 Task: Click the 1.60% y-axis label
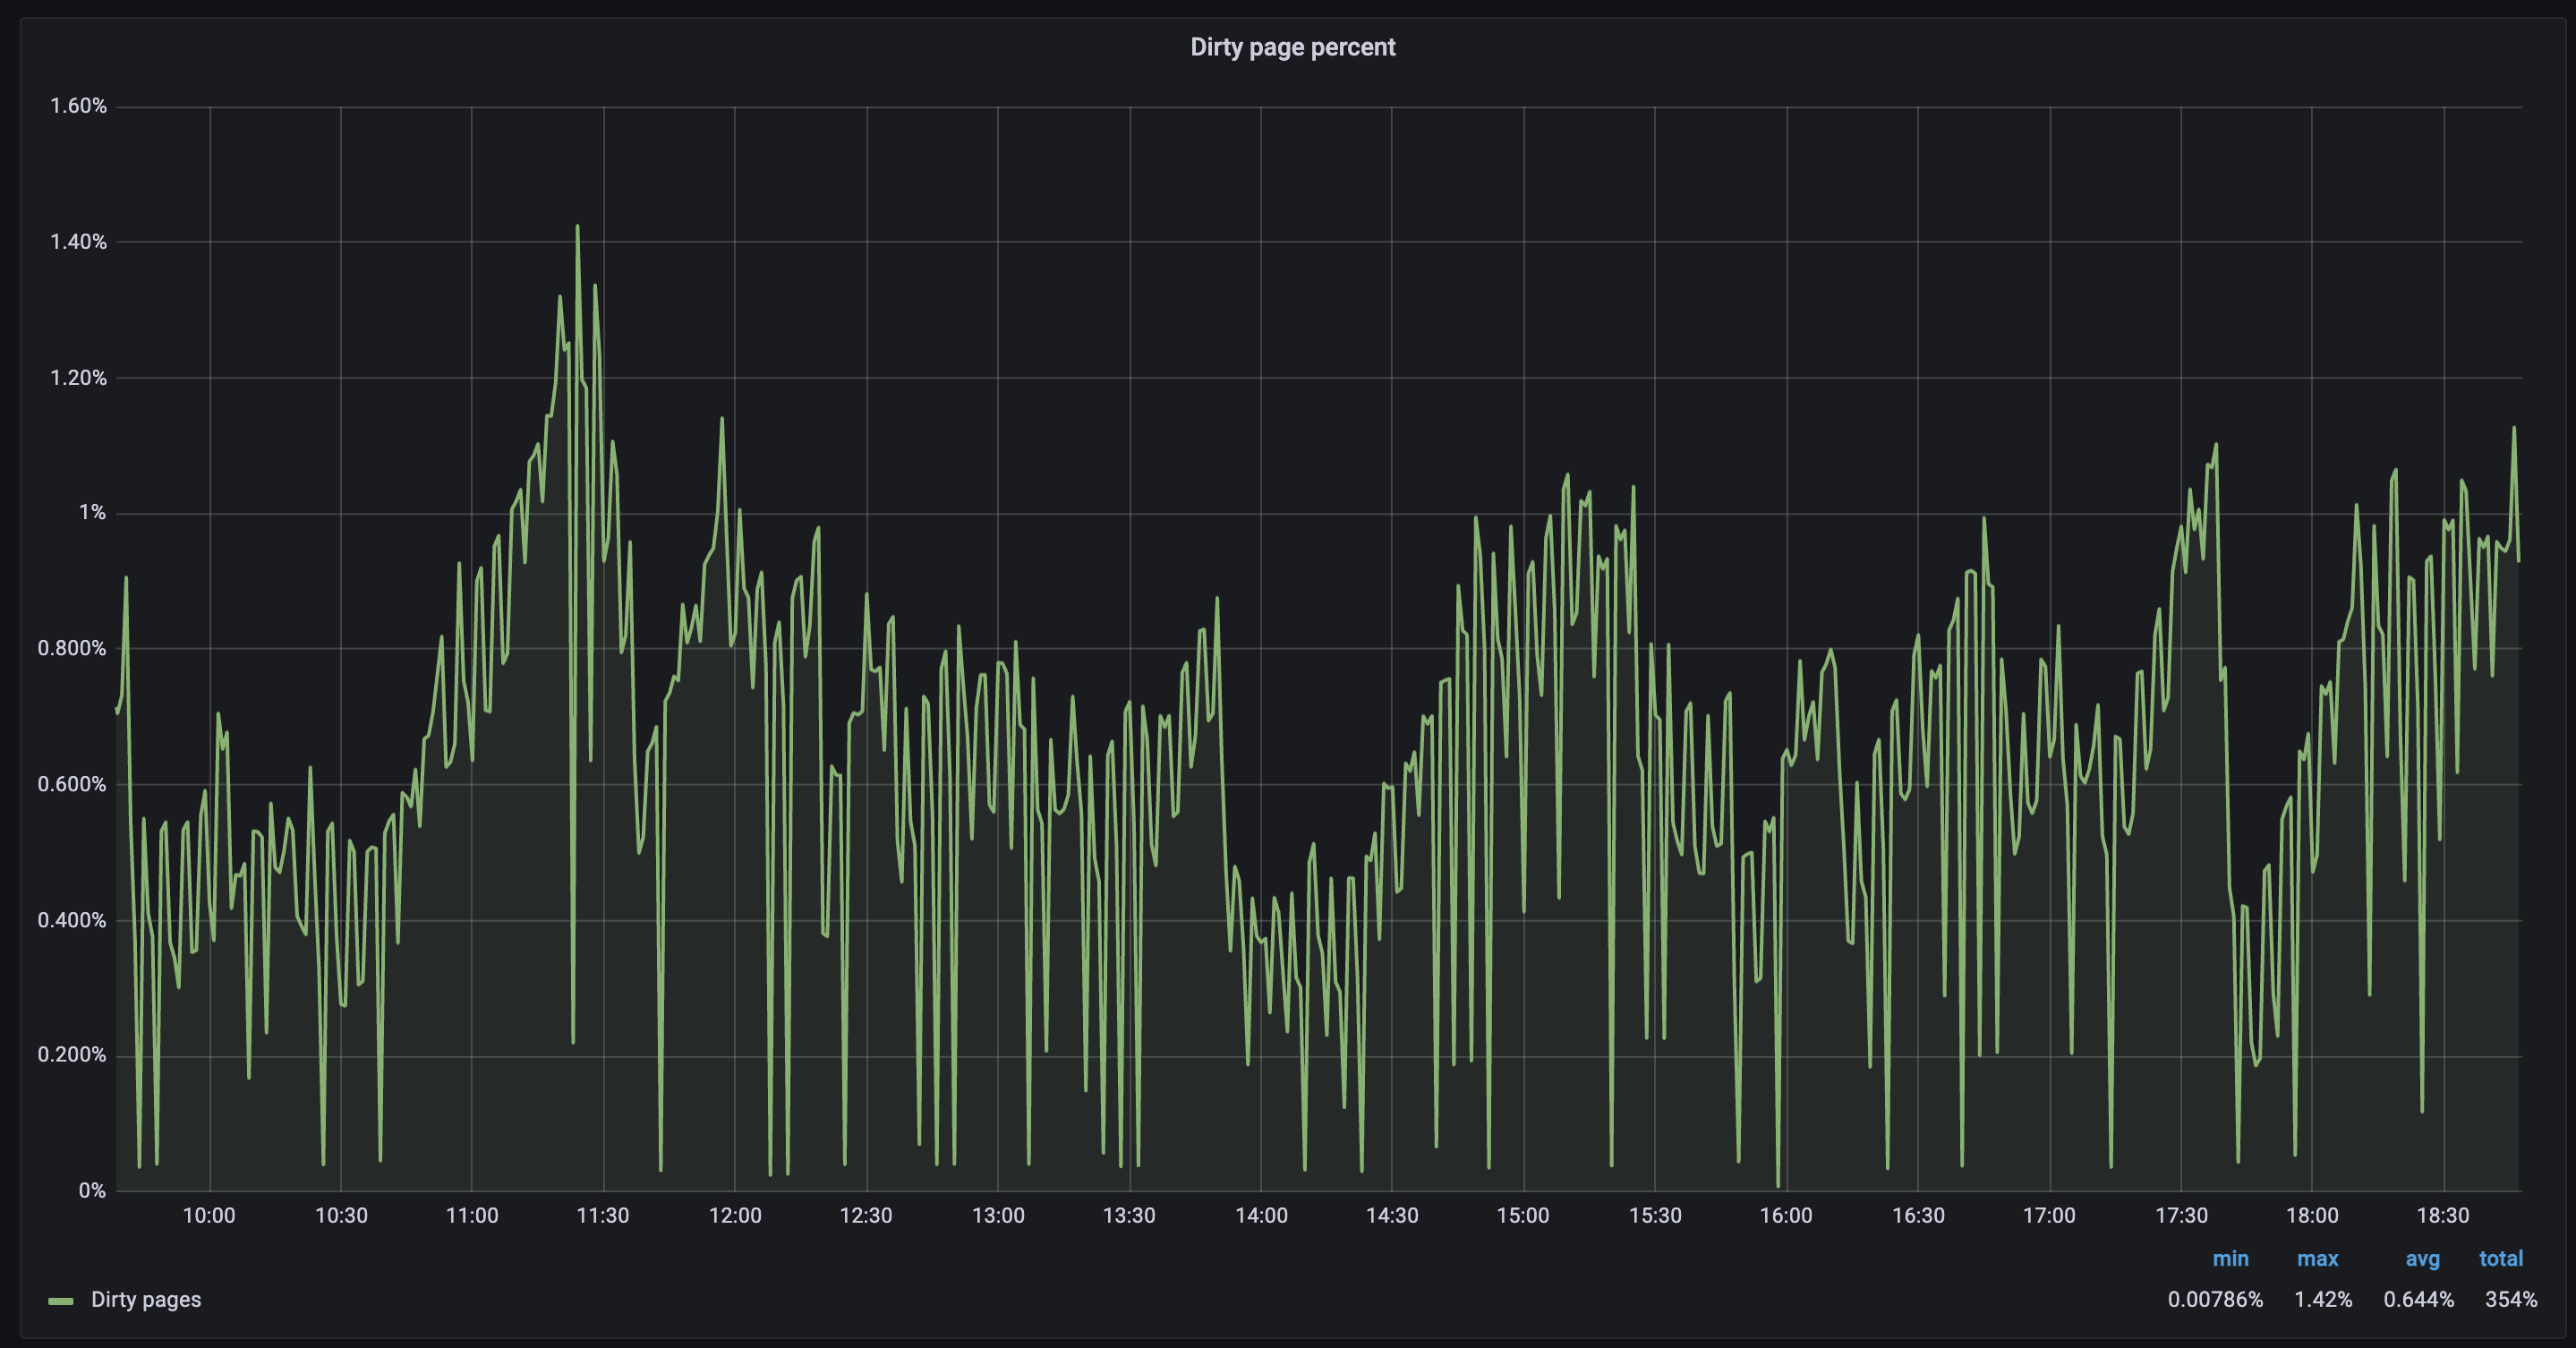(78, 106)
